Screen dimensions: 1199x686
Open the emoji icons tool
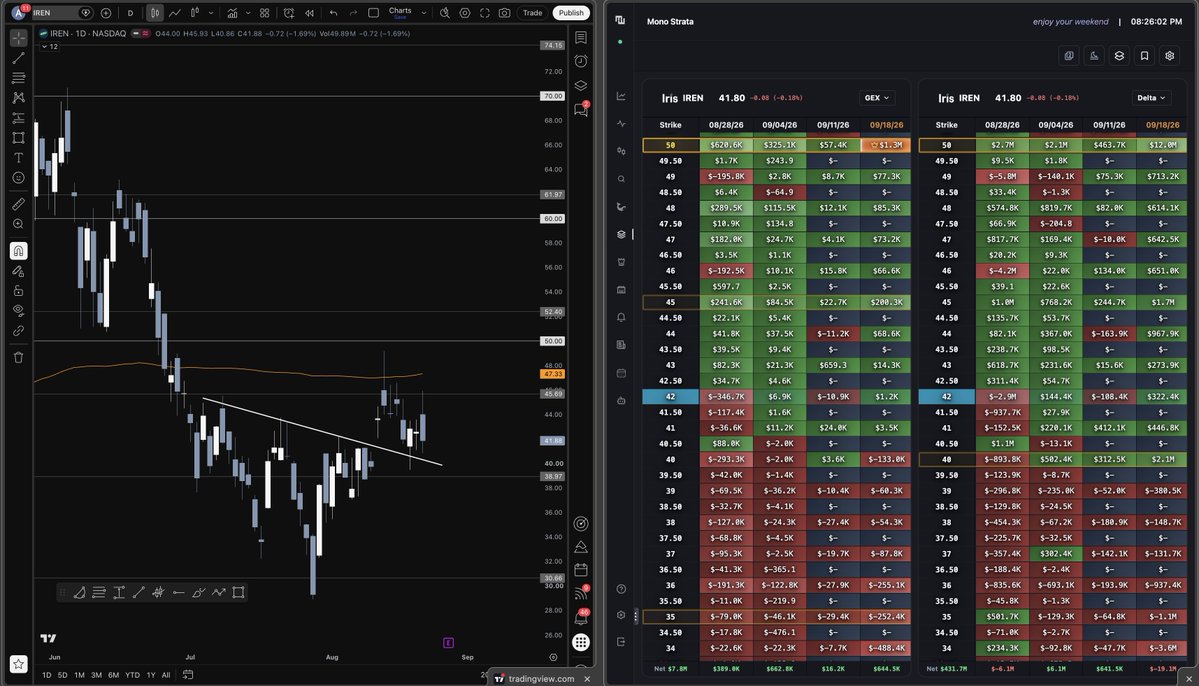tap(18, 177)
